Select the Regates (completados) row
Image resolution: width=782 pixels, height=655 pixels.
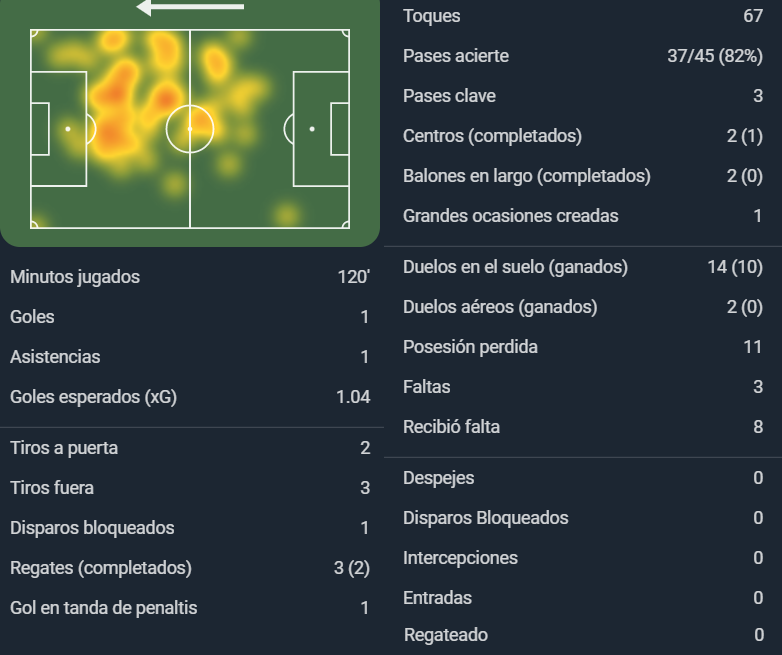[x=190, y=568]
